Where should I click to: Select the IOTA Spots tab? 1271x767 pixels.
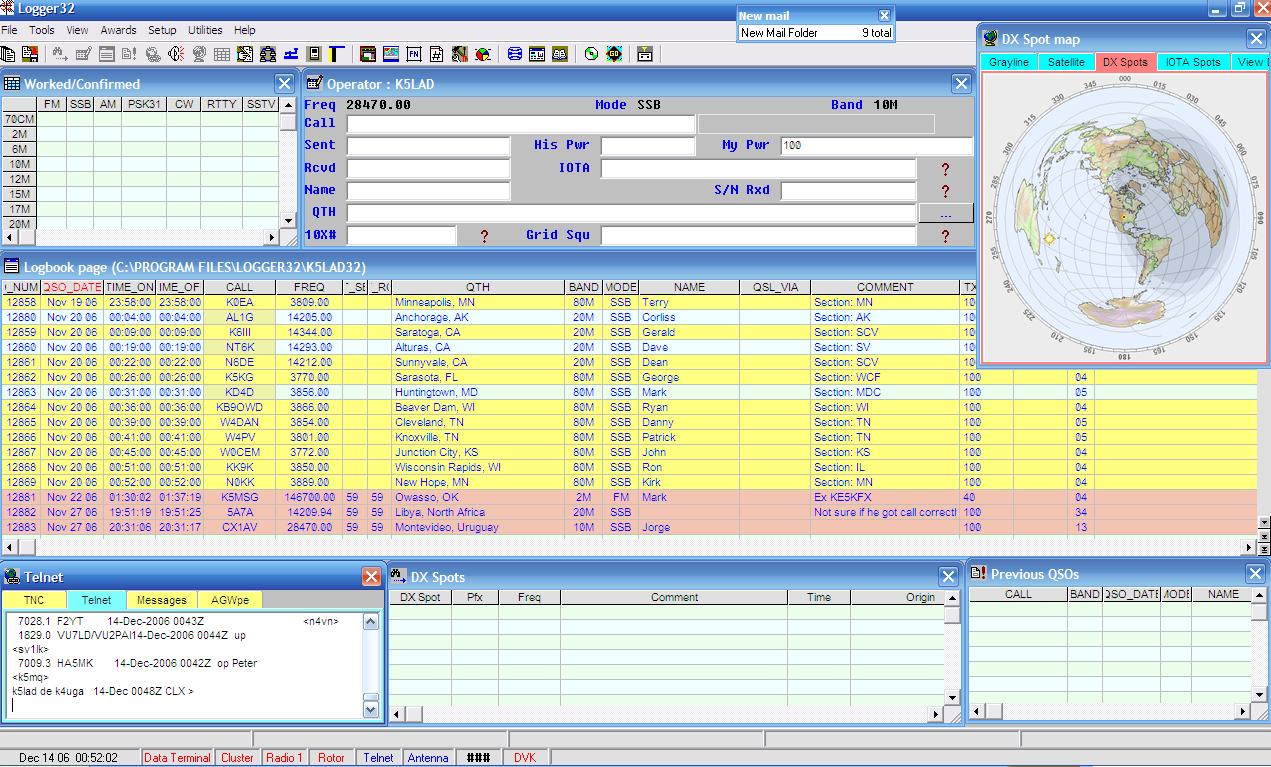click(1193, 62)
